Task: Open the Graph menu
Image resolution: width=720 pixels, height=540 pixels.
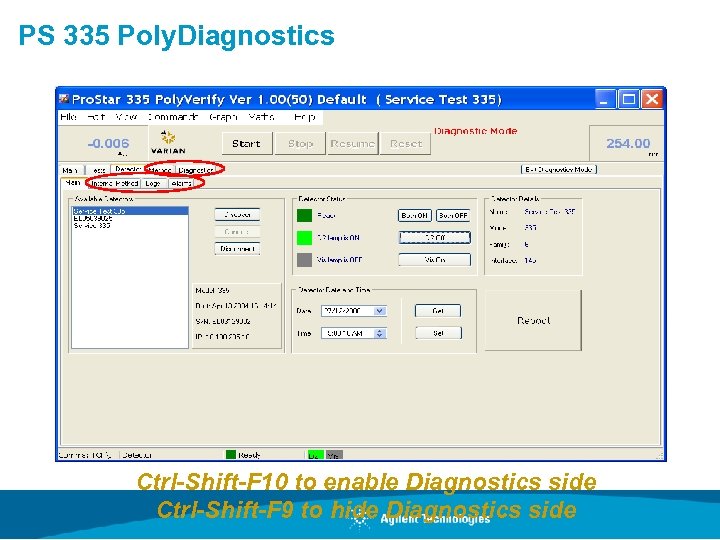Action: tap(223, 117)
